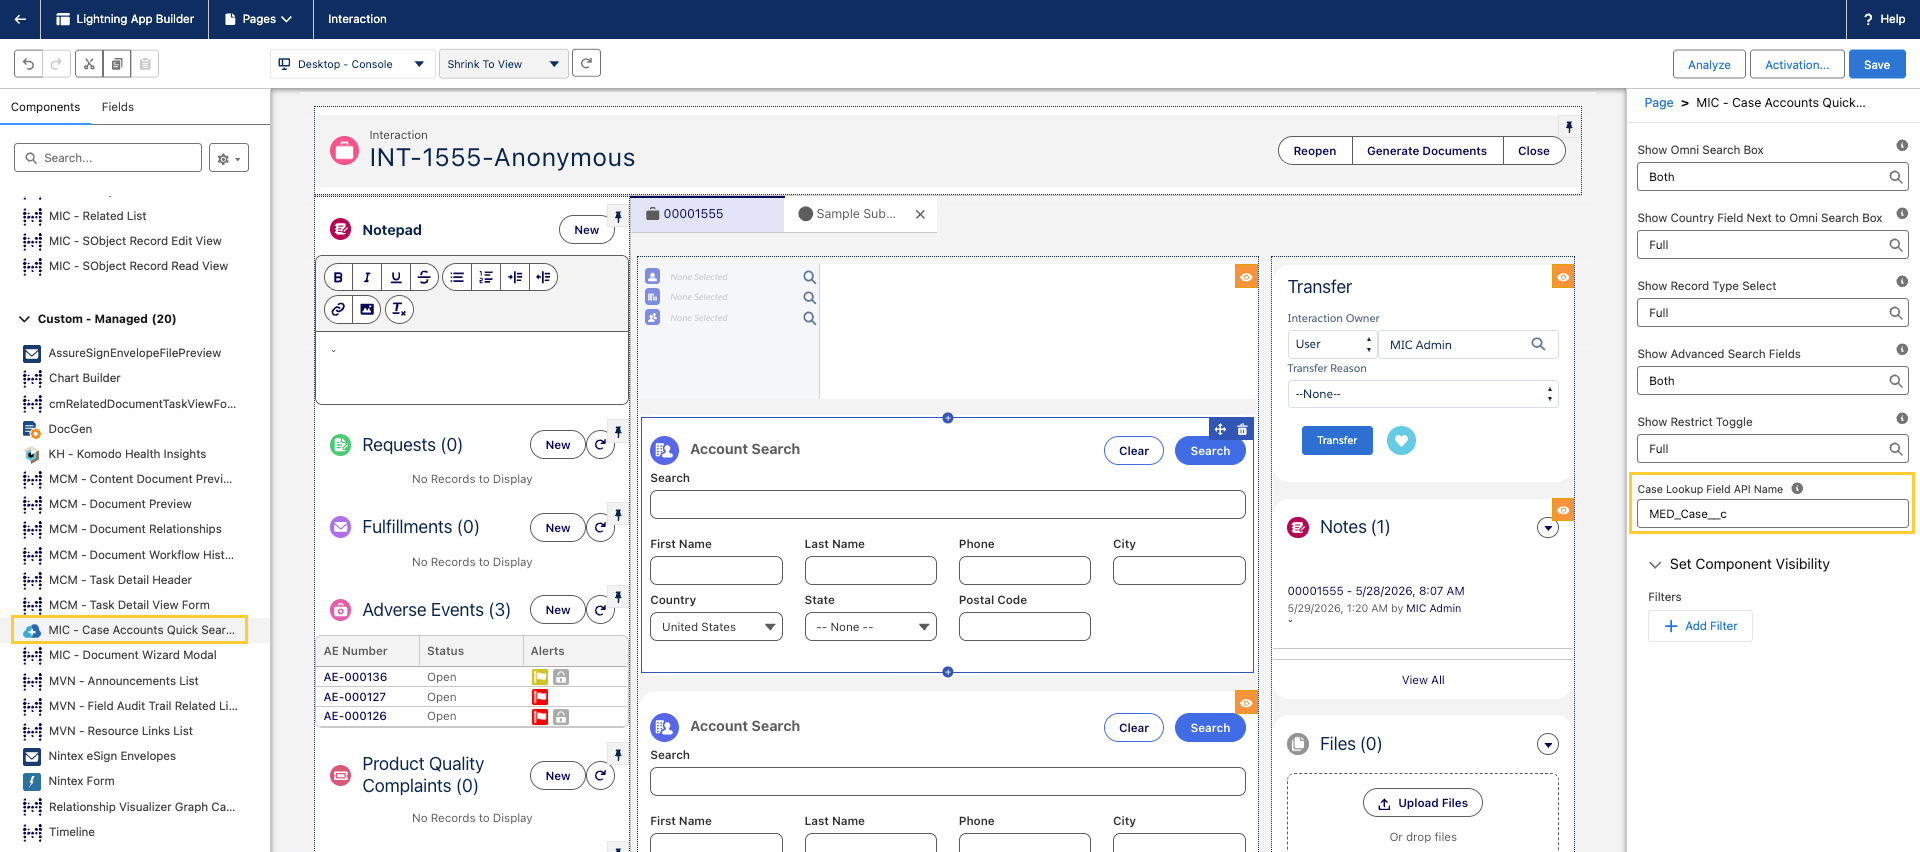Open the MIC Admin lookup search icon
The image size is (1920, 852).
tap(1538, 344)
